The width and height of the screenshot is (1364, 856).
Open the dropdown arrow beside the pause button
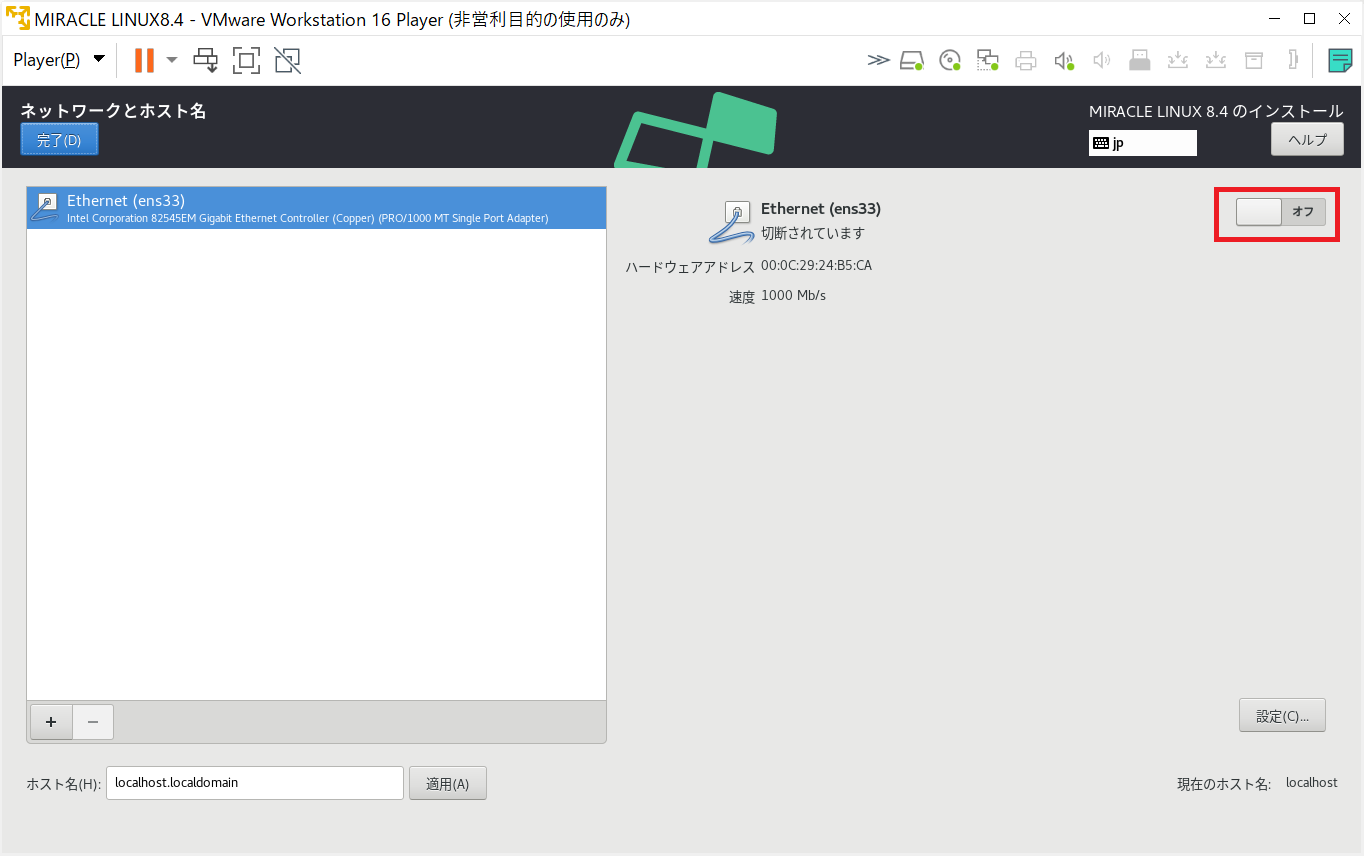tap(171, 60)
